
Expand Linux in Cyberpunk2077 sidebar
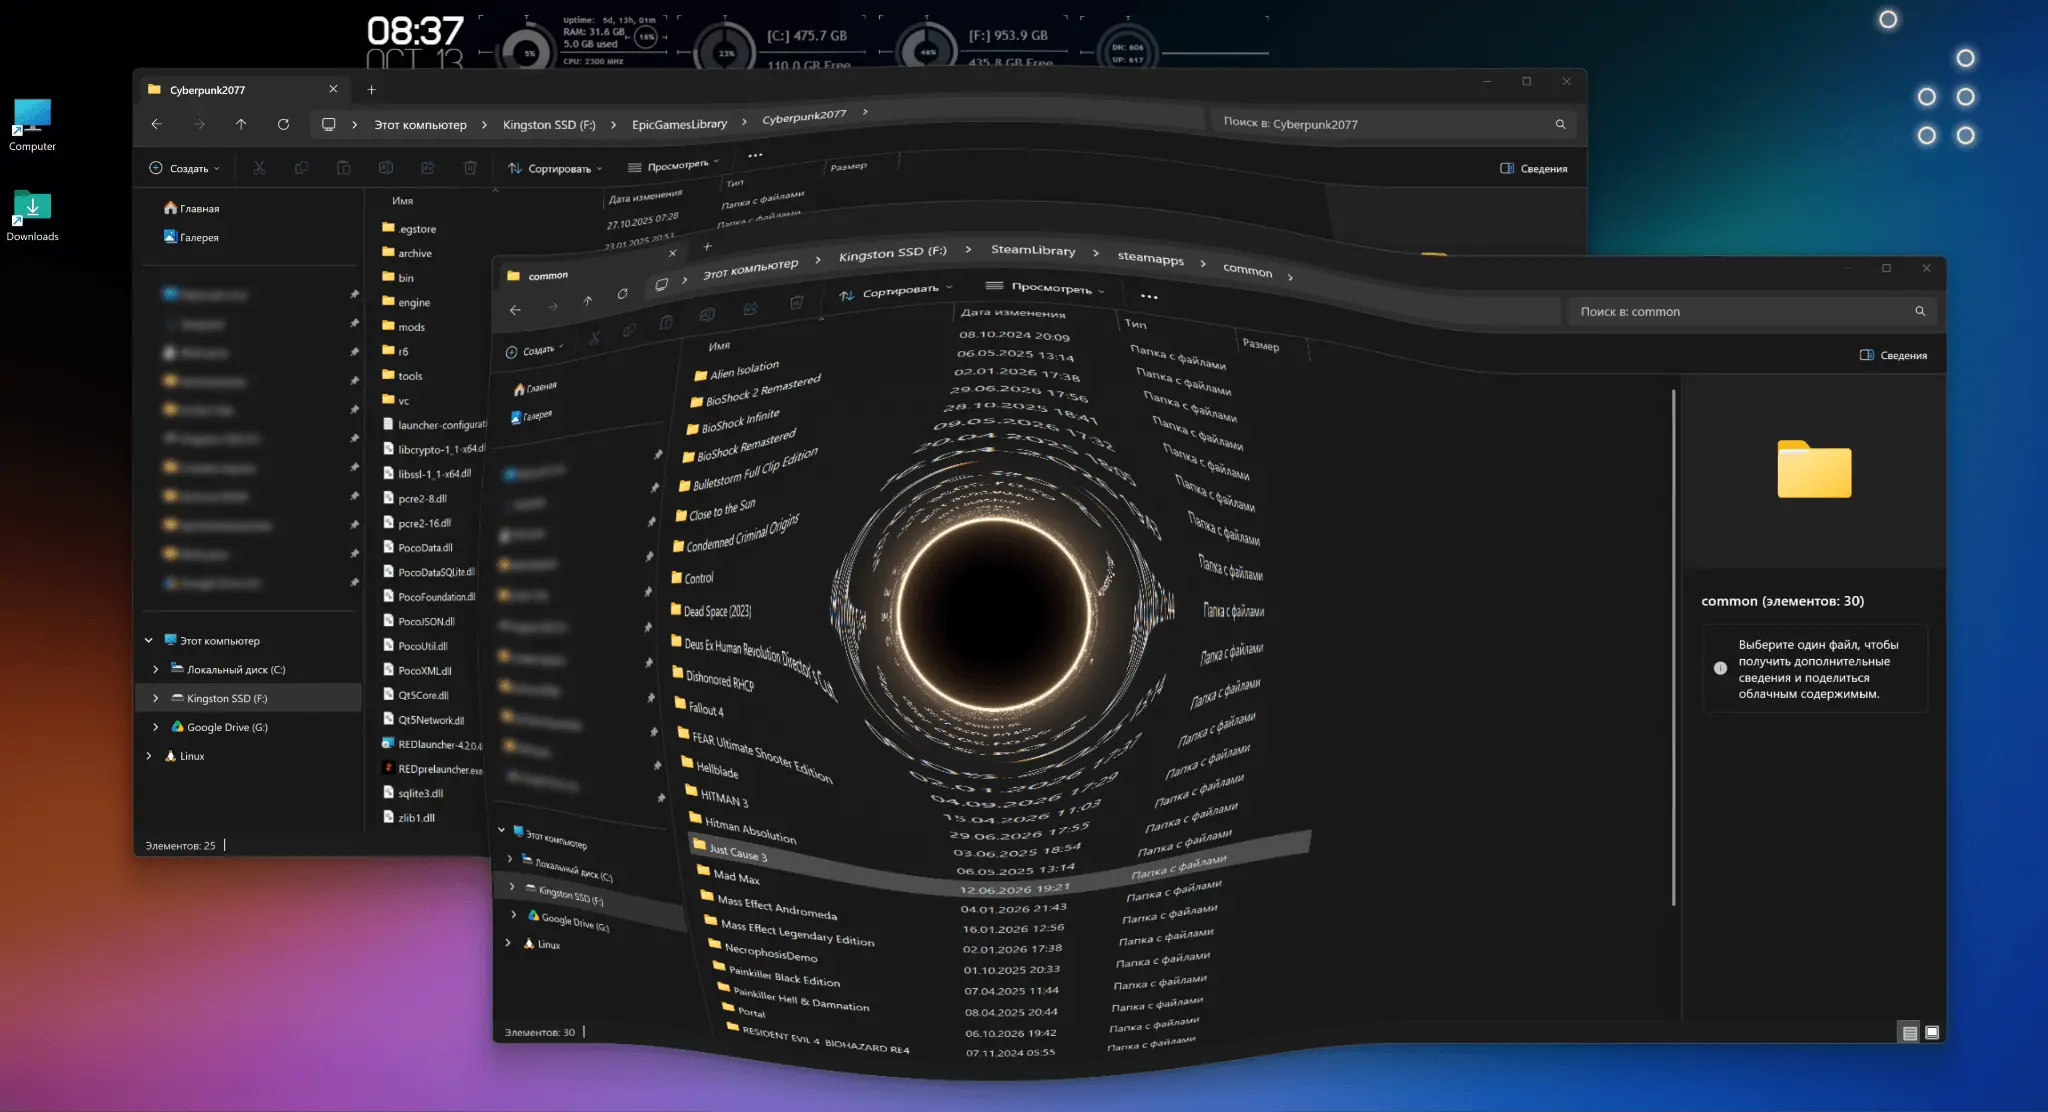[148, 756]
